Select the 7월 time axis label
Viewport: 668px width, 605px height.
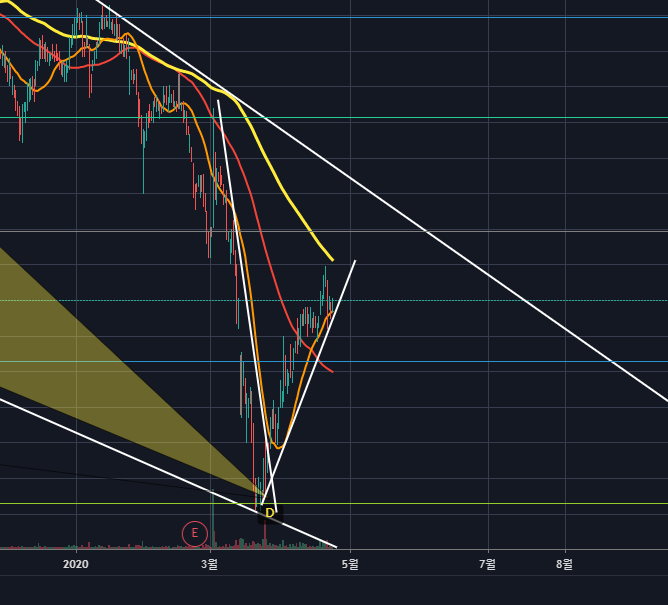point(488,564)
